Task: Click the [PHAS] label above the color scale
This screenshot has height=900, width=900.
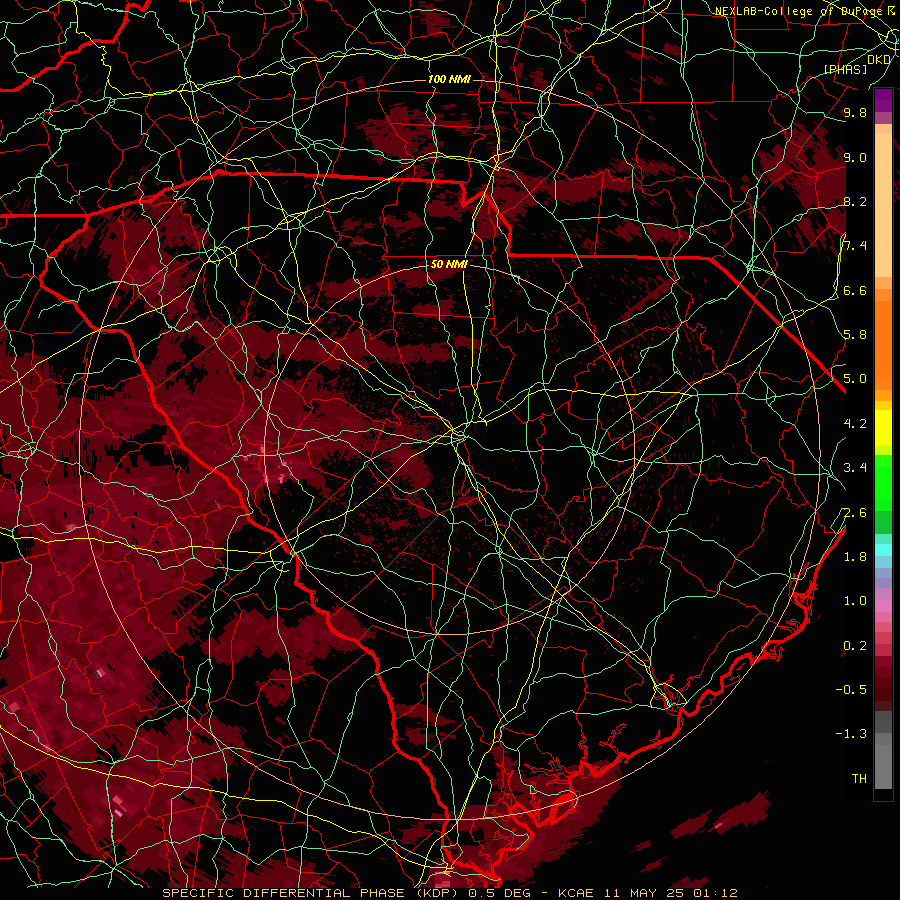Action: click(x=845, y=69)
